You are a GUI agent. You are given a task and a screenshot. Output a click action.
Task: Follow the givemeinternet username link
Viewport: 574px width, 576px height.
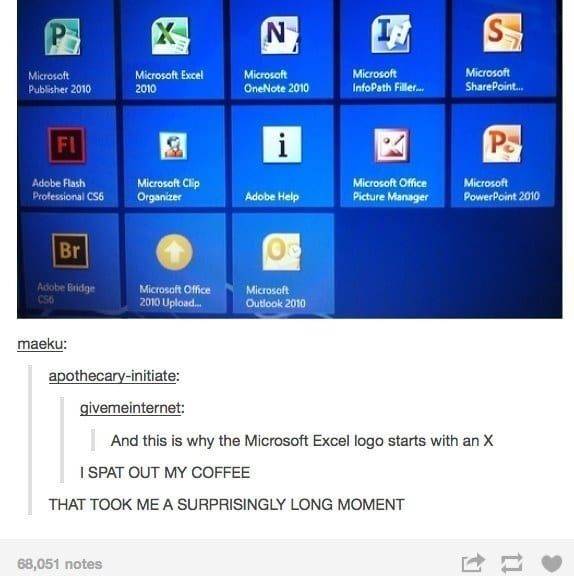coord(131,408)
